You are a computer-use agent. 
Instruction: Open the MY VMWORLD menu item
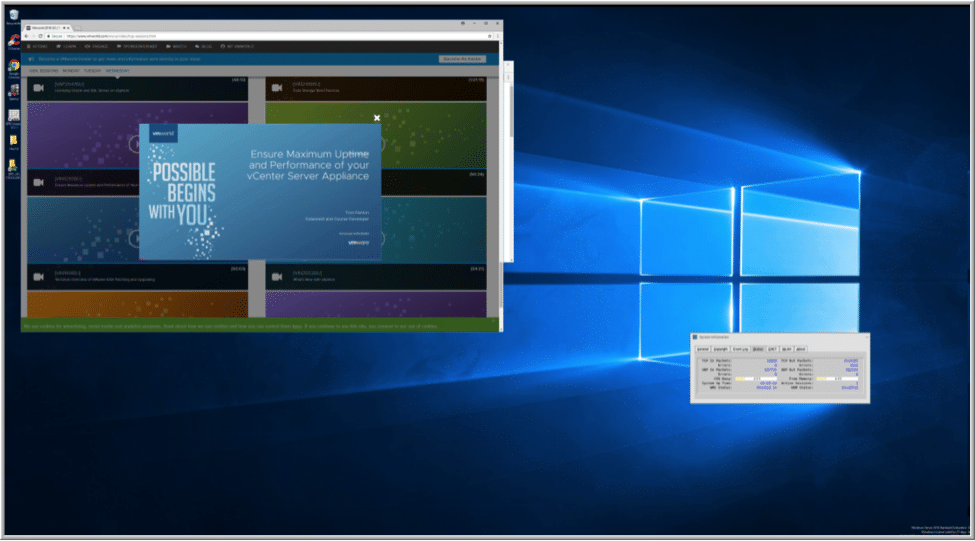[x=238, y=46]
